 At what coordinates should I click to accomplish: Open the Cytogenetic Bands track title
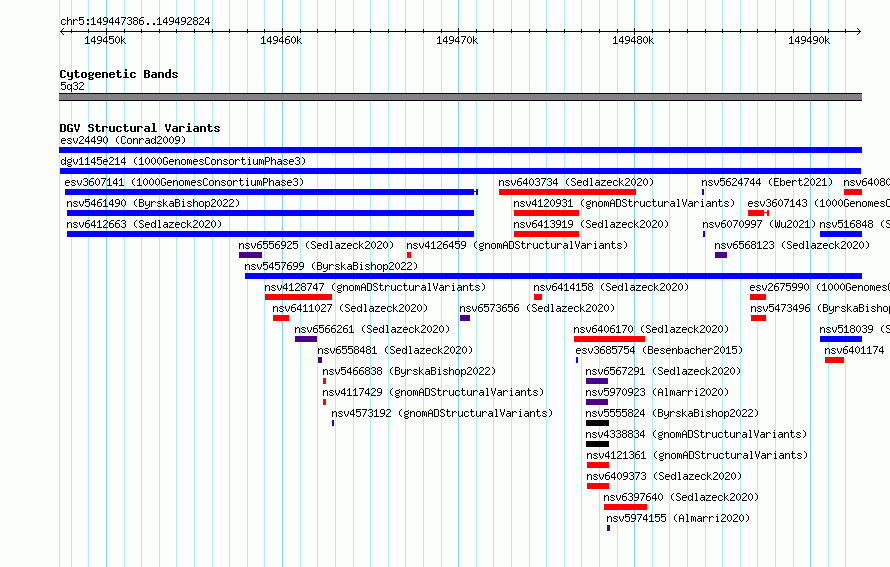tap(119, 74)
